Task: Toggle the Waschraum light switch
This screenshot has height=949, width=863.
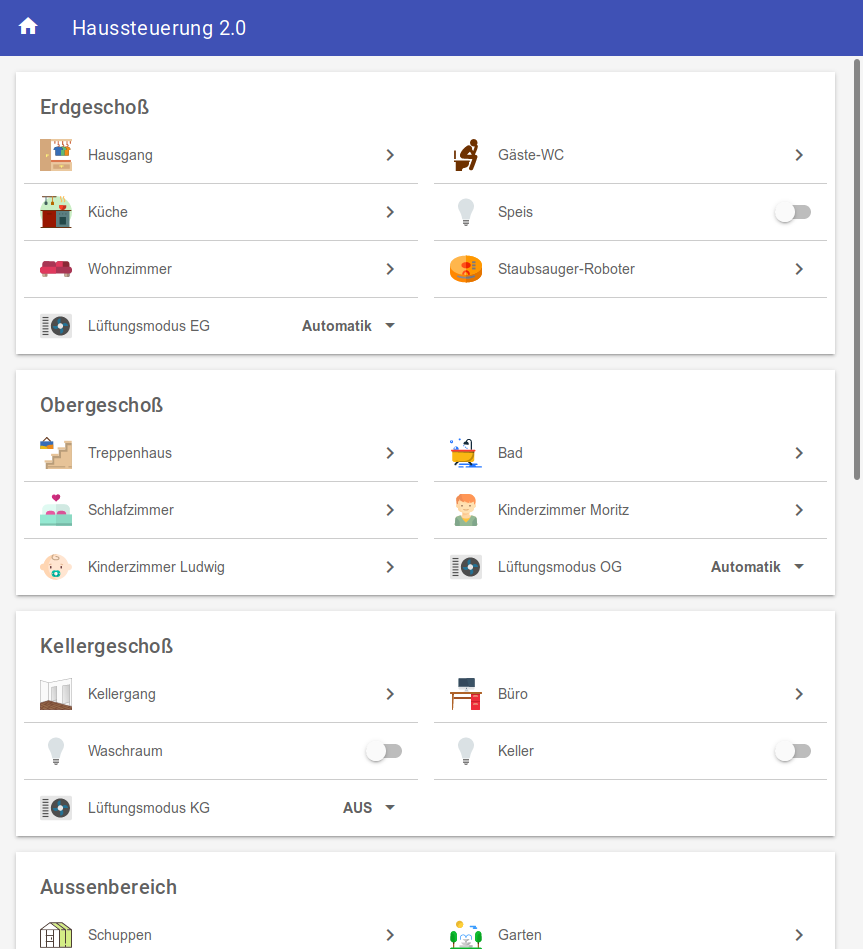Action: tap(384, 751)
